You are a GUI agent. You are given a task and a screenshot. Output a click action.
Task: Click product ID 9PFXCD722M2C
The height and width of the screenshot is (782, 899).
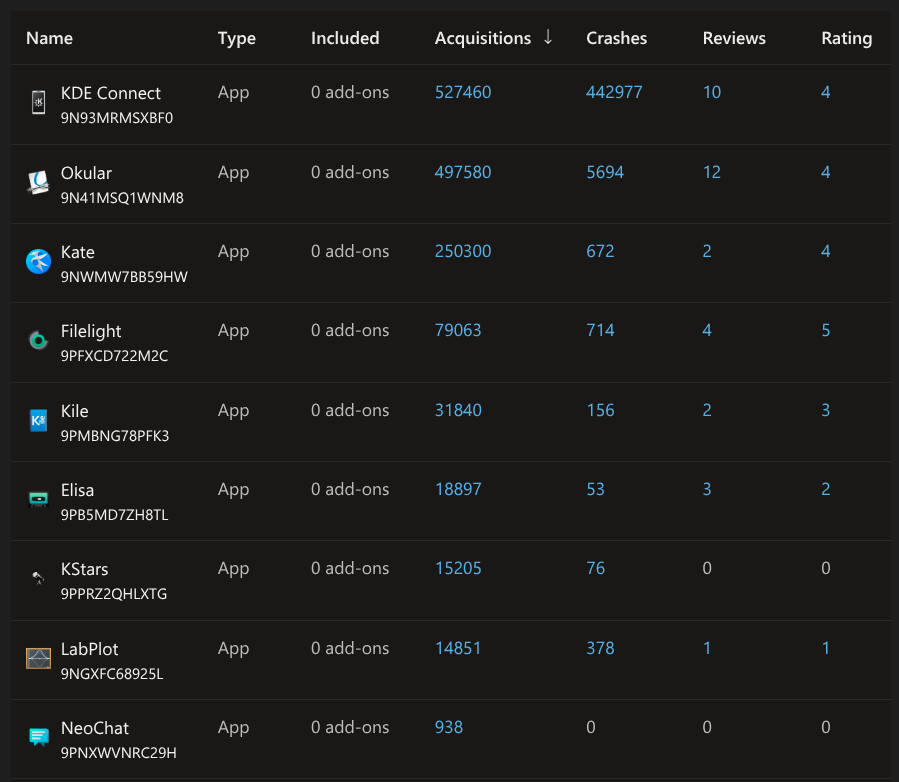click(115, 357)
